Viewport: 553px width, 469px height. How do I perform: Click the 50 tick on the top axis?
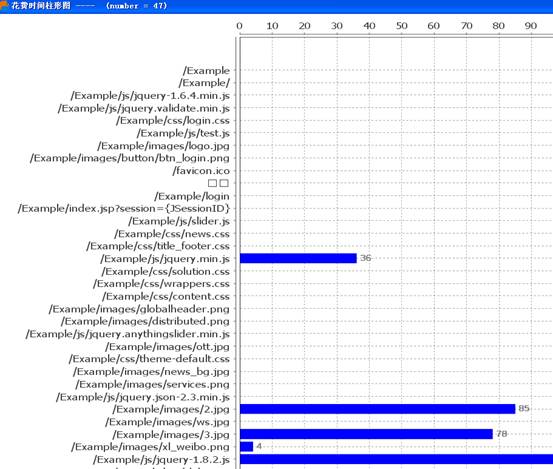402,26
